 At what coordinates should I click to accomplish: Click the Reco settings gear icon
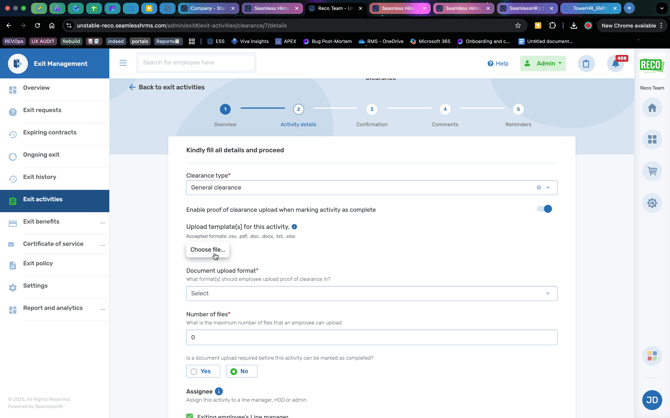(652, 203)
